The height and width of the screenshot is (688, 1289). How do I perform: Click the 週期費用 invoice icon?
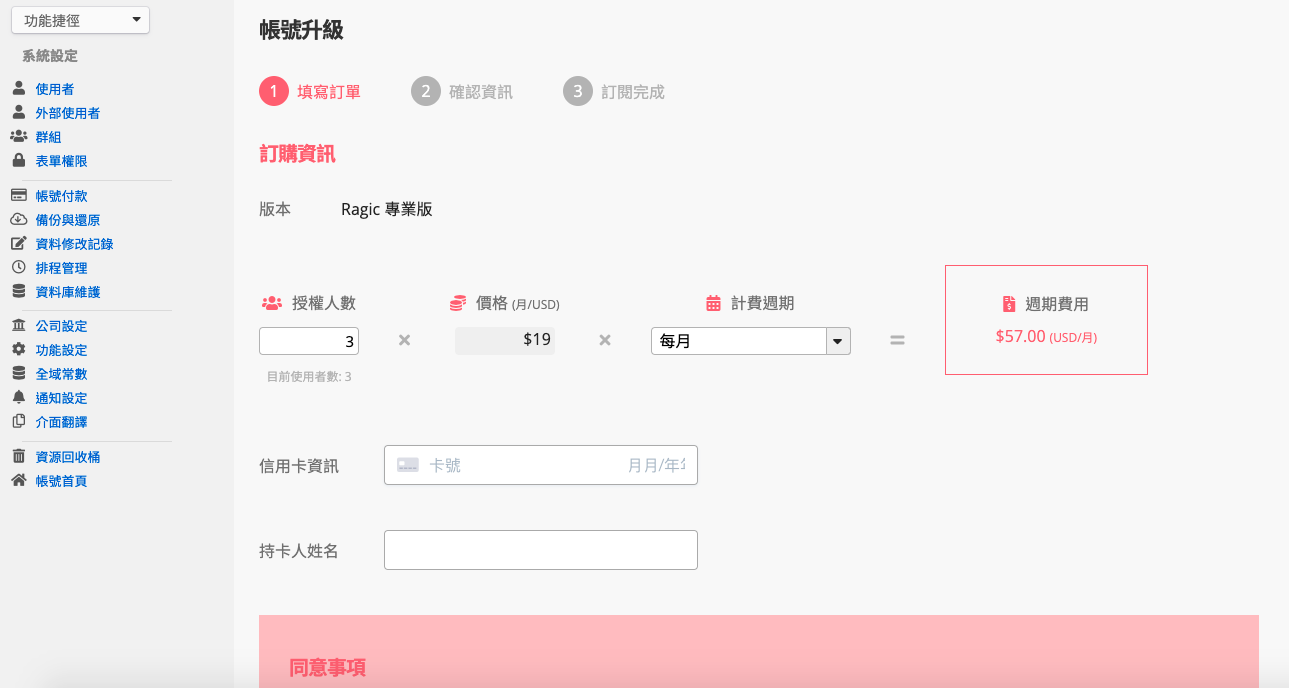1010,304
